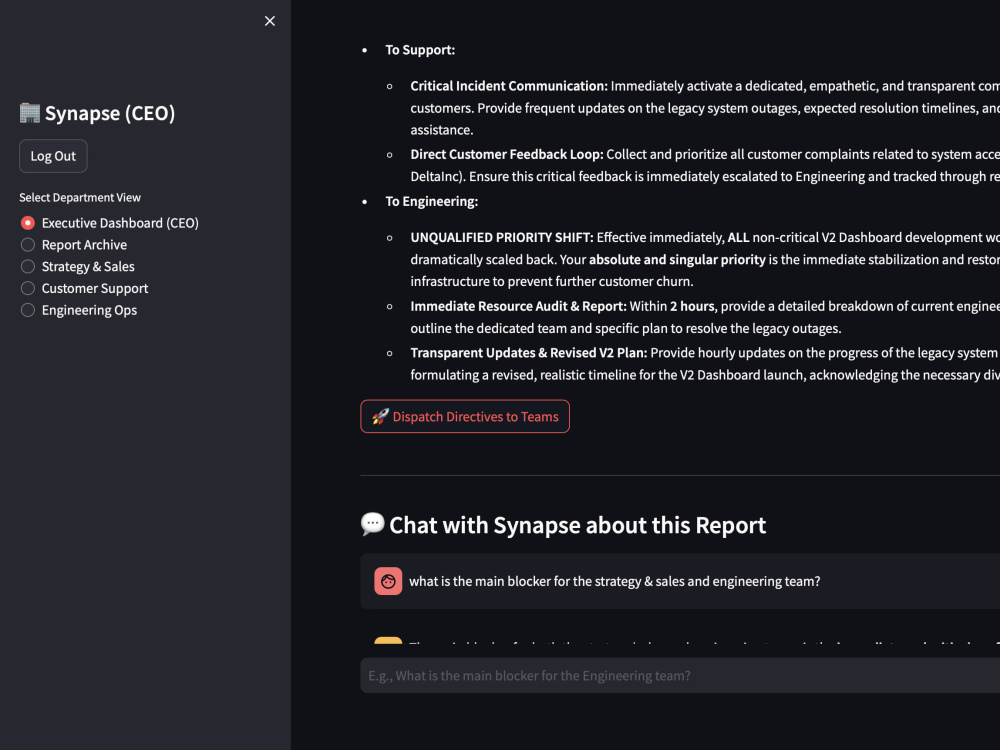Image resolution: width=1000 pixels, height=750 pixels.
Task: Switch to Strategy & Sales view
Action: [78, 267]
